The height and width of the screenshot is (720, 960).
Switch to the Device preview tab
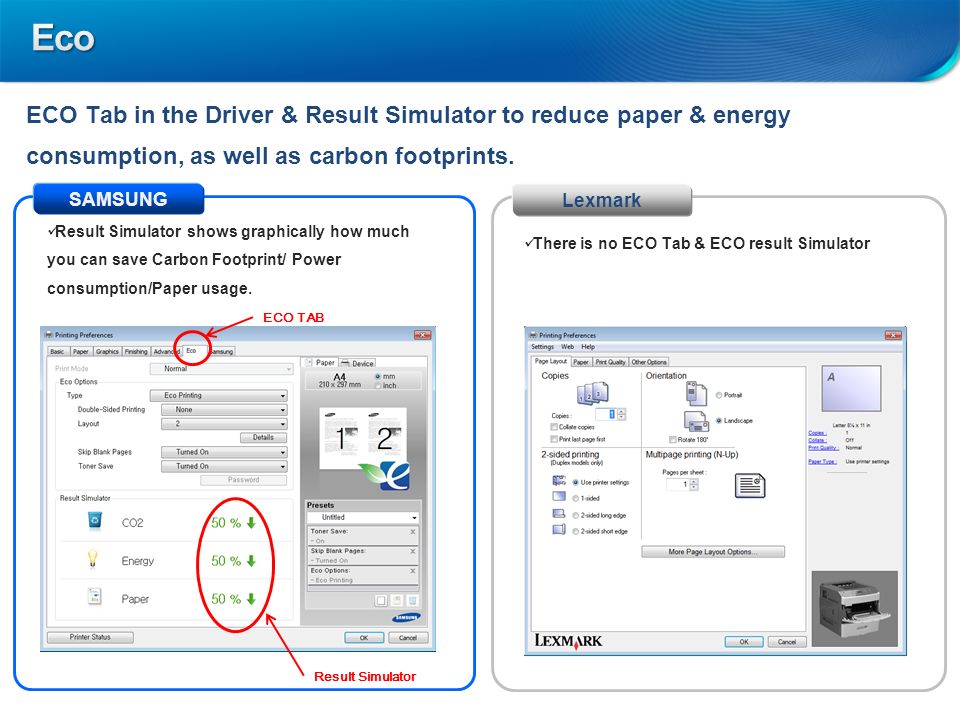tap(358, 363)
